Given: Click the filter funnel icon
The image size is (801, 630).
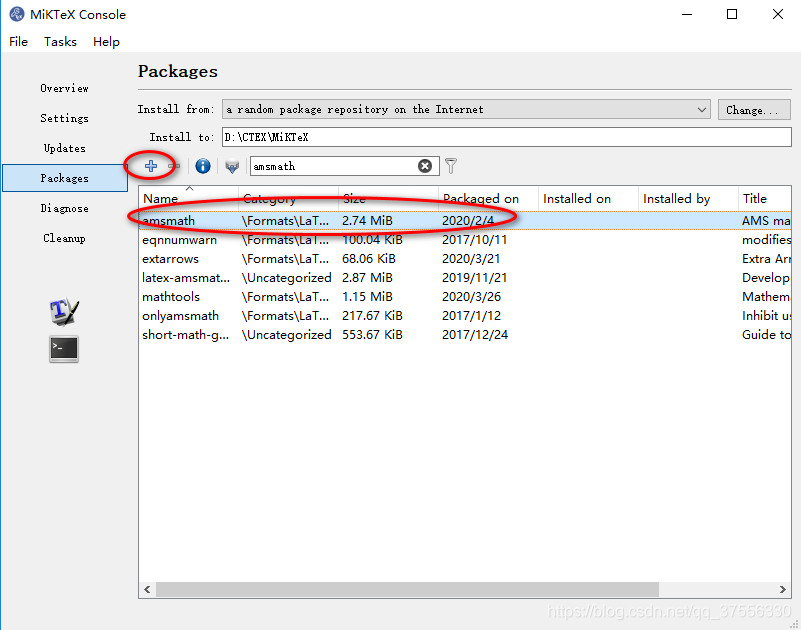Looking at the screenshot, I should click(x=451, y=166).
